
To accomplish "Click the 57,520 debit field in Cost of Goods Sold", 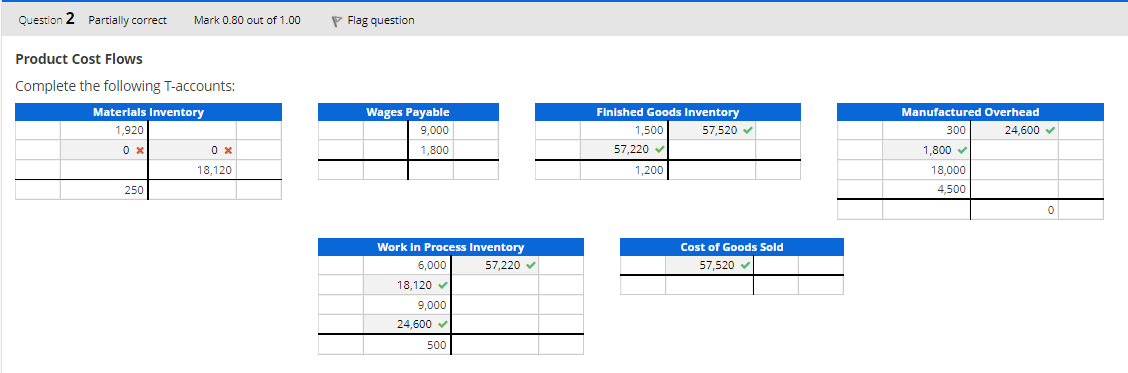I will point(709,265).
